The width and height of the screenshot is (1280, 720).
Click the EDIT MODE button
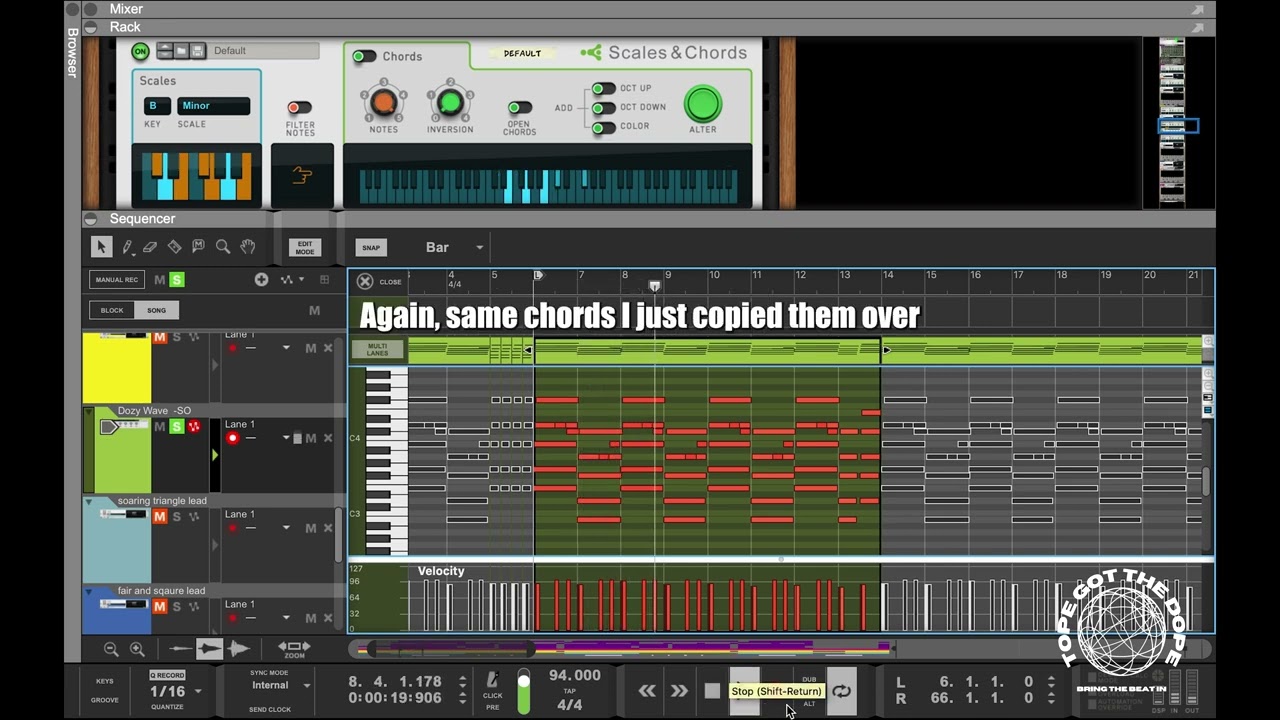click(305, 248)
